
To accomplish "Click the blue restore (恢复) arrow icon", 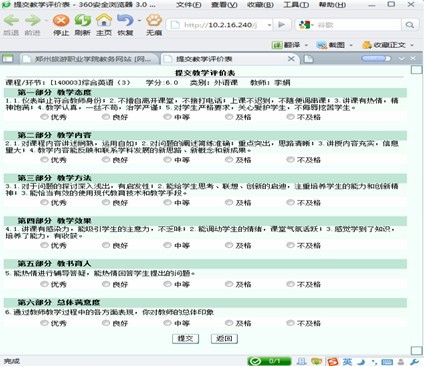I will [125, 21].
